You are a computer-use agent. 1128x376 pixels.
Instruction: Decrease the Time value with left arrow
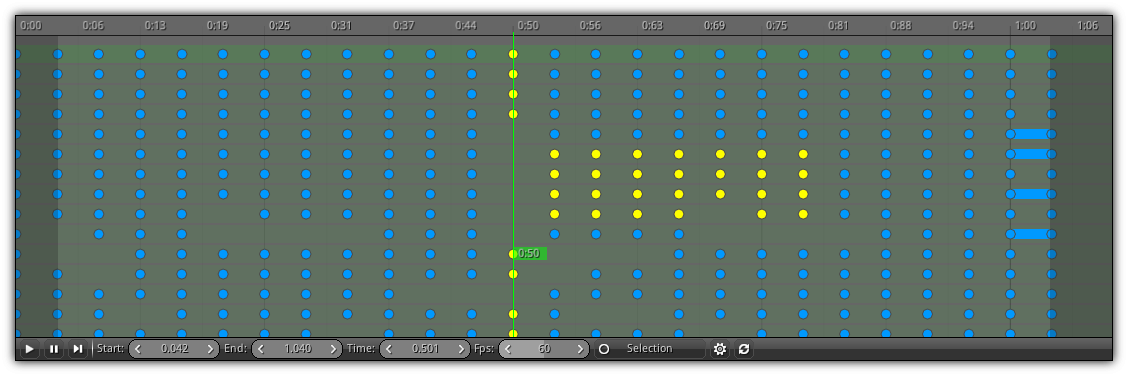click(389, 349)
